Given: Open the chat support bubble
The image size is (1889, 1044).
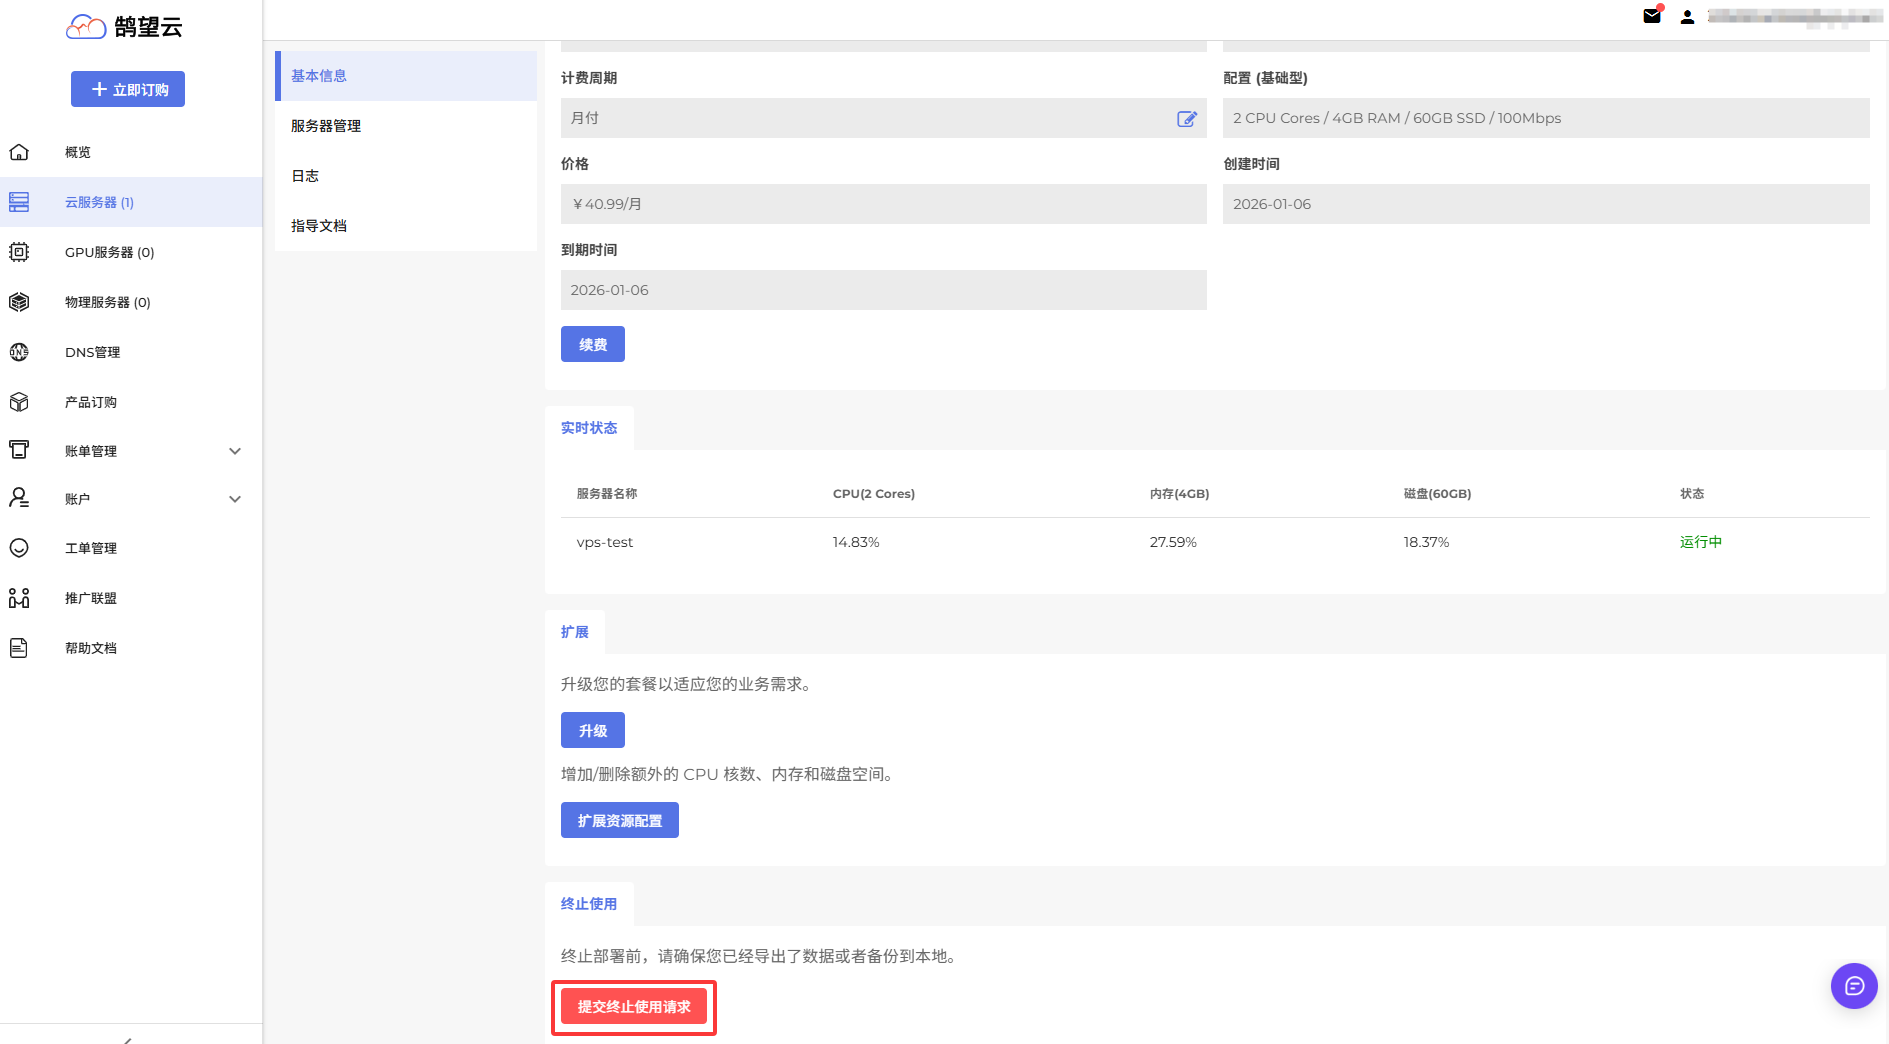Looking at the screenshot, I should point(1854,986).
